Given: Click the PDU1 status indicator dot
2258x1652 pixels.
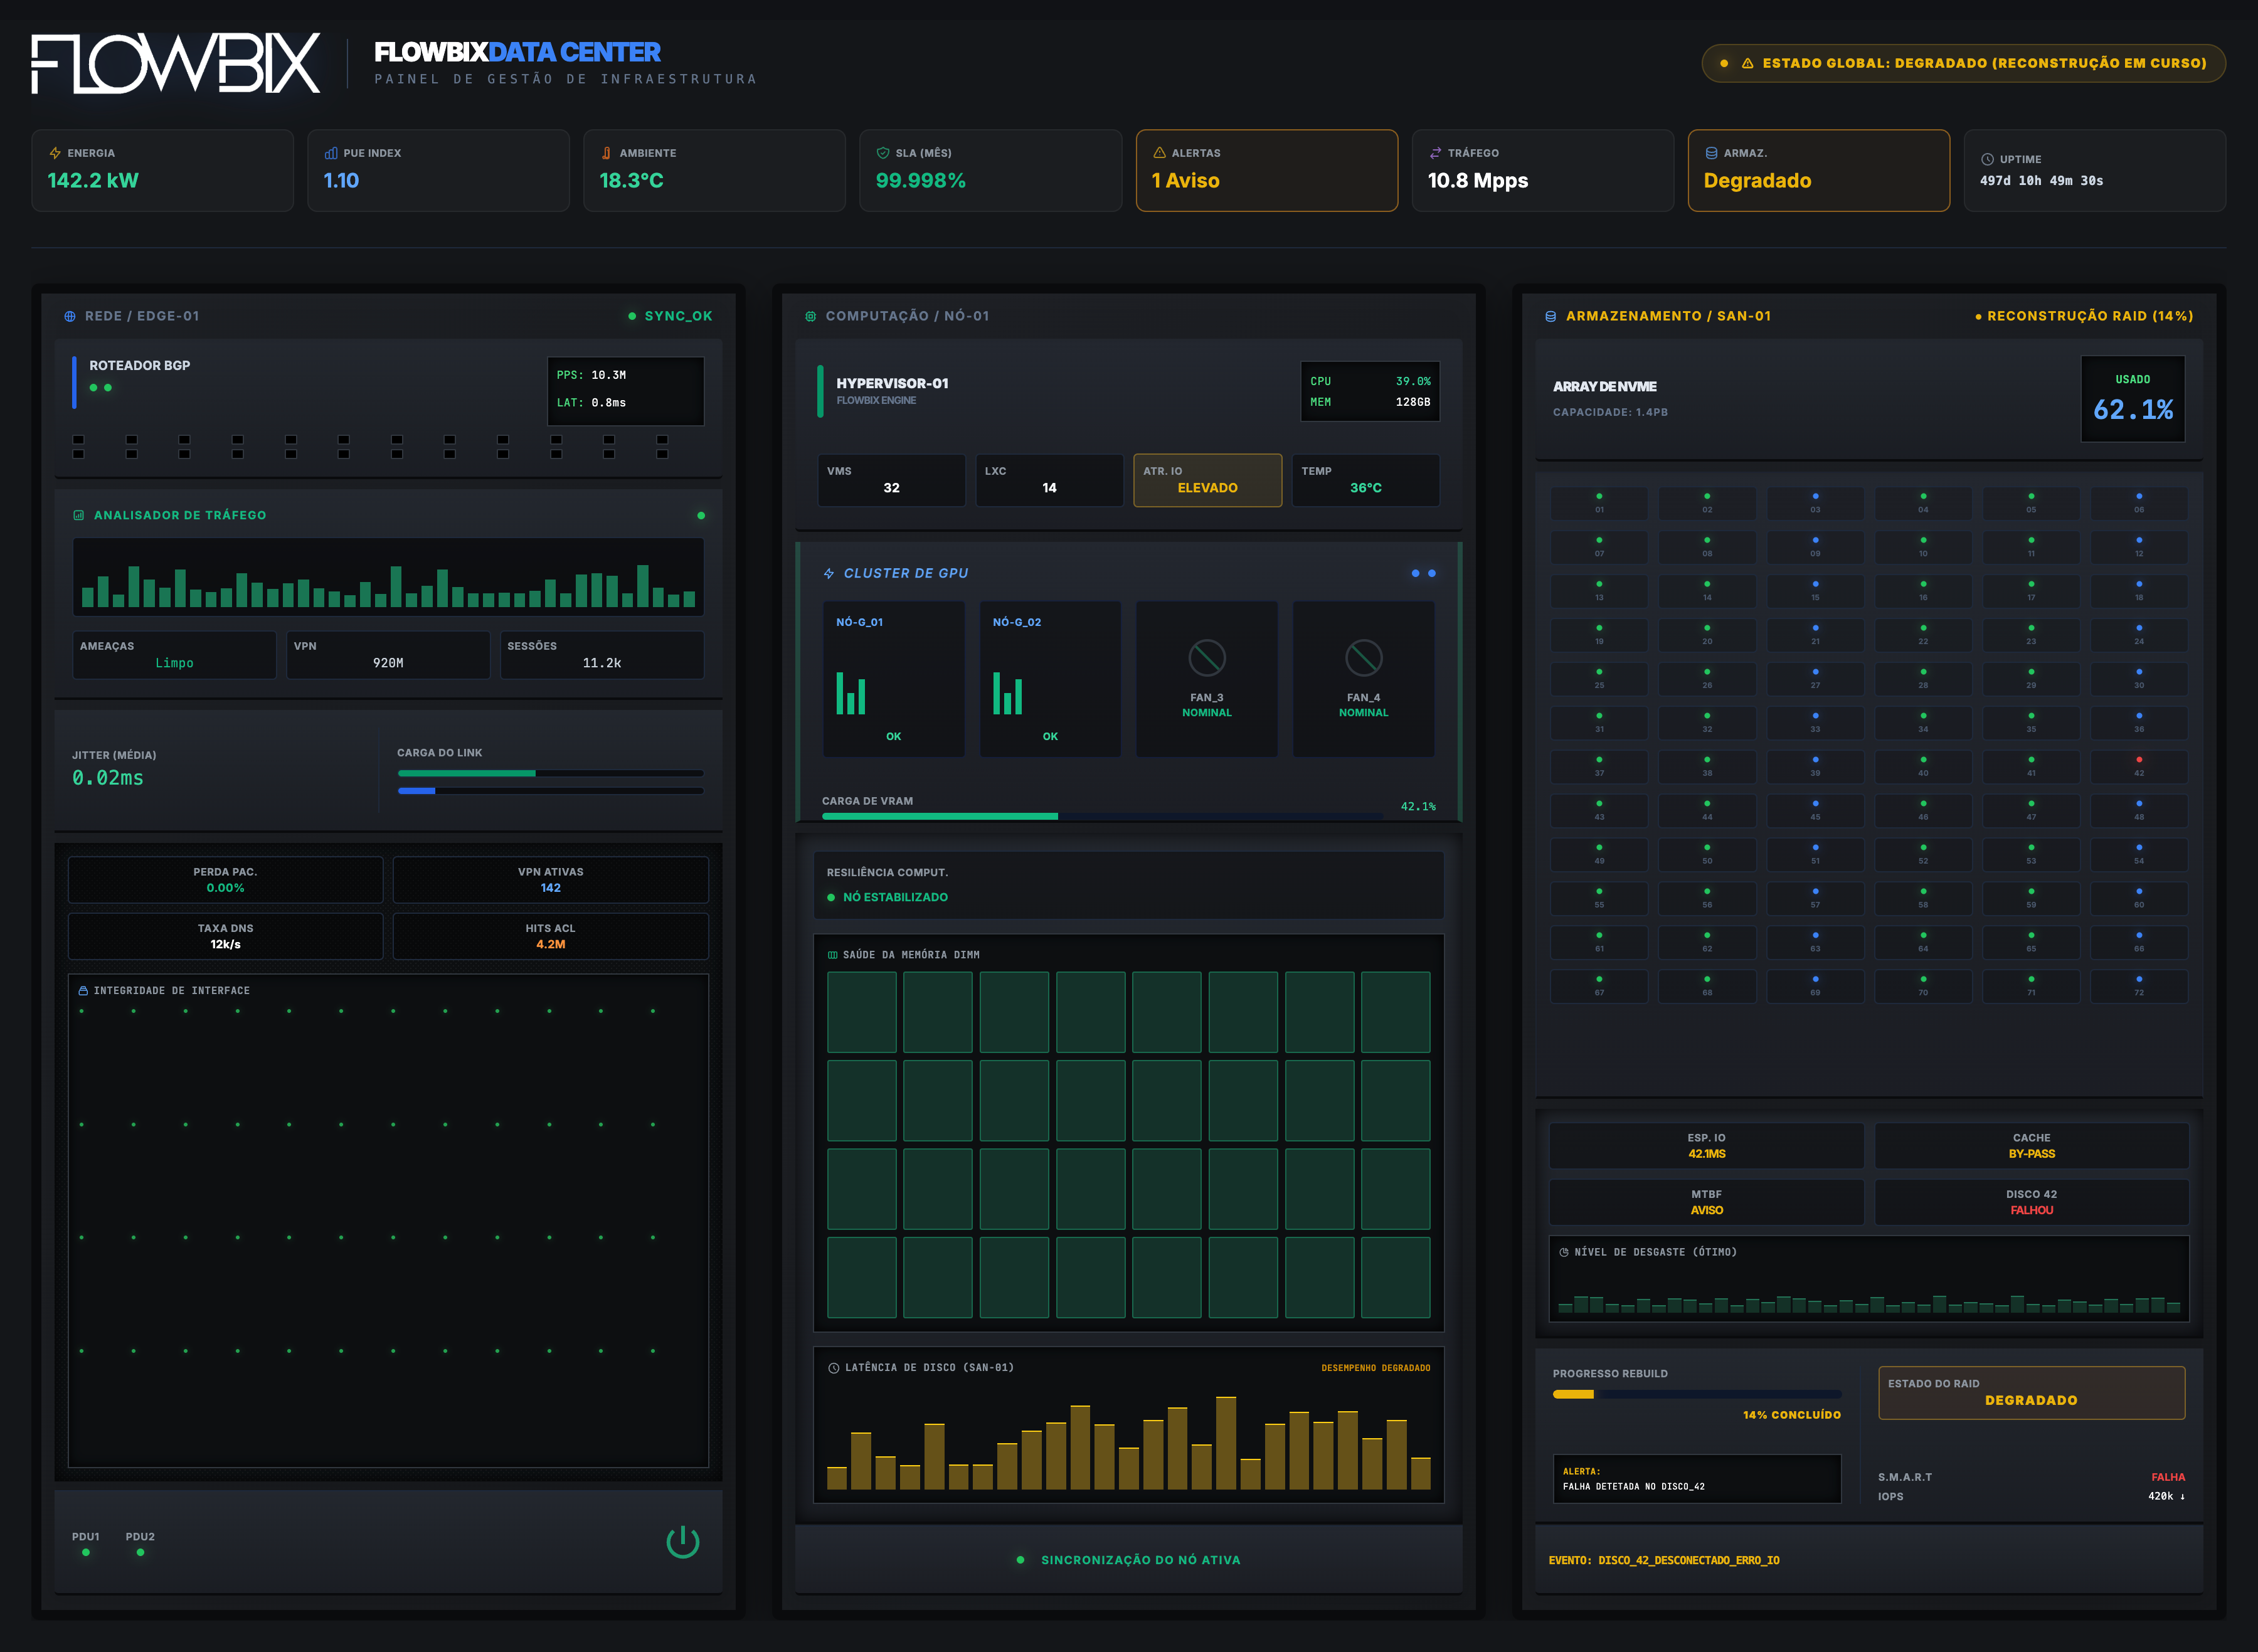Looking at the screenshot, I should point(86,1553).
